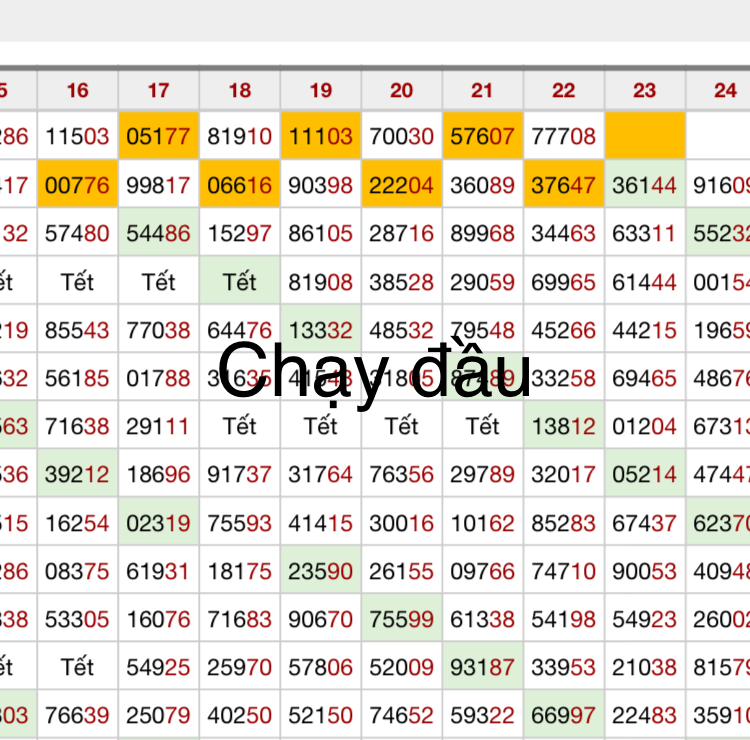The image size is (750, 740).
Task: Click the green cell 54486
Action: 159,234
